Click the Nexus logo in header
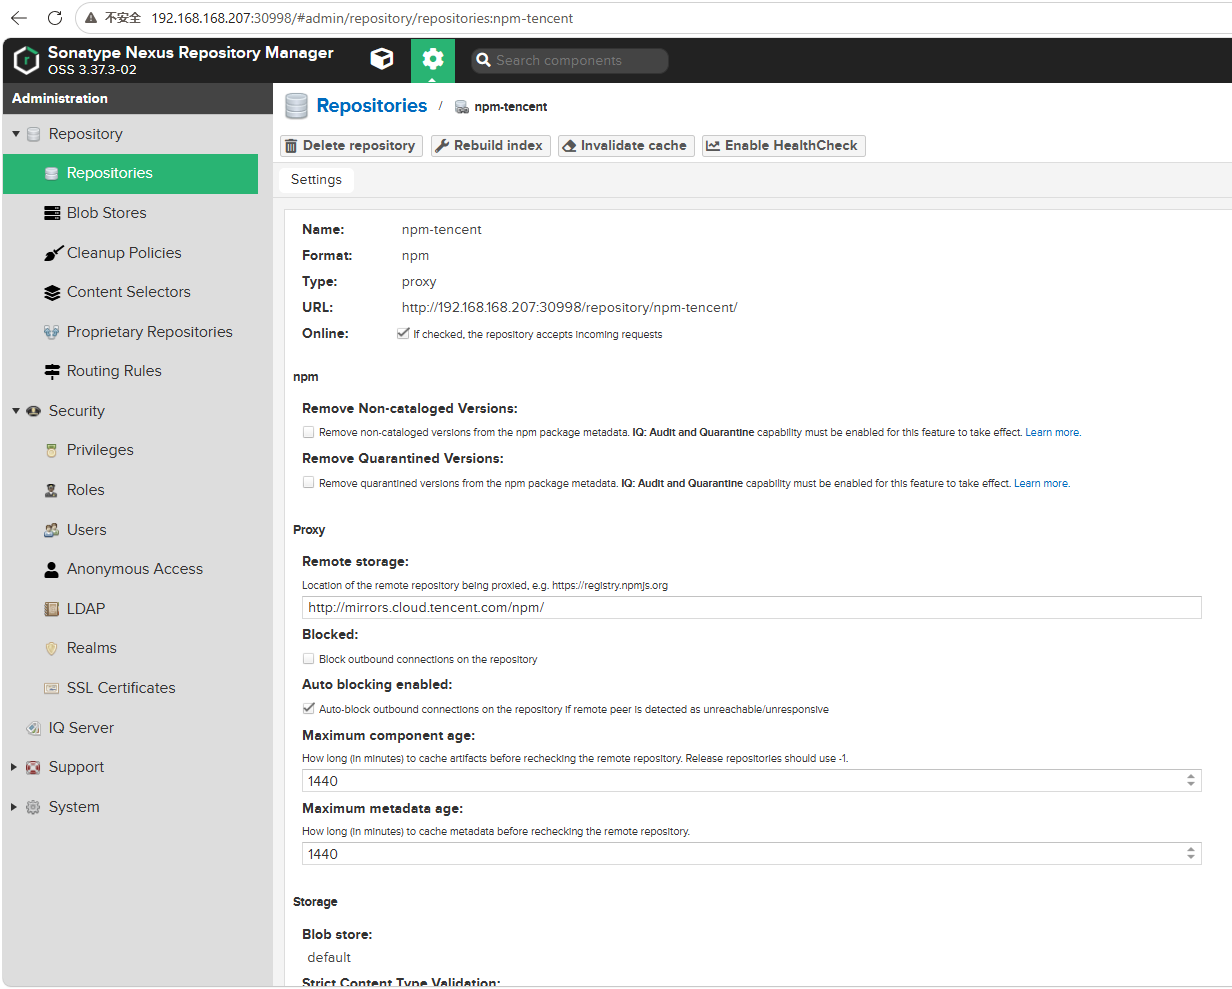The height and width of the screenshot is (989, 1232). (x=26, y=60)
